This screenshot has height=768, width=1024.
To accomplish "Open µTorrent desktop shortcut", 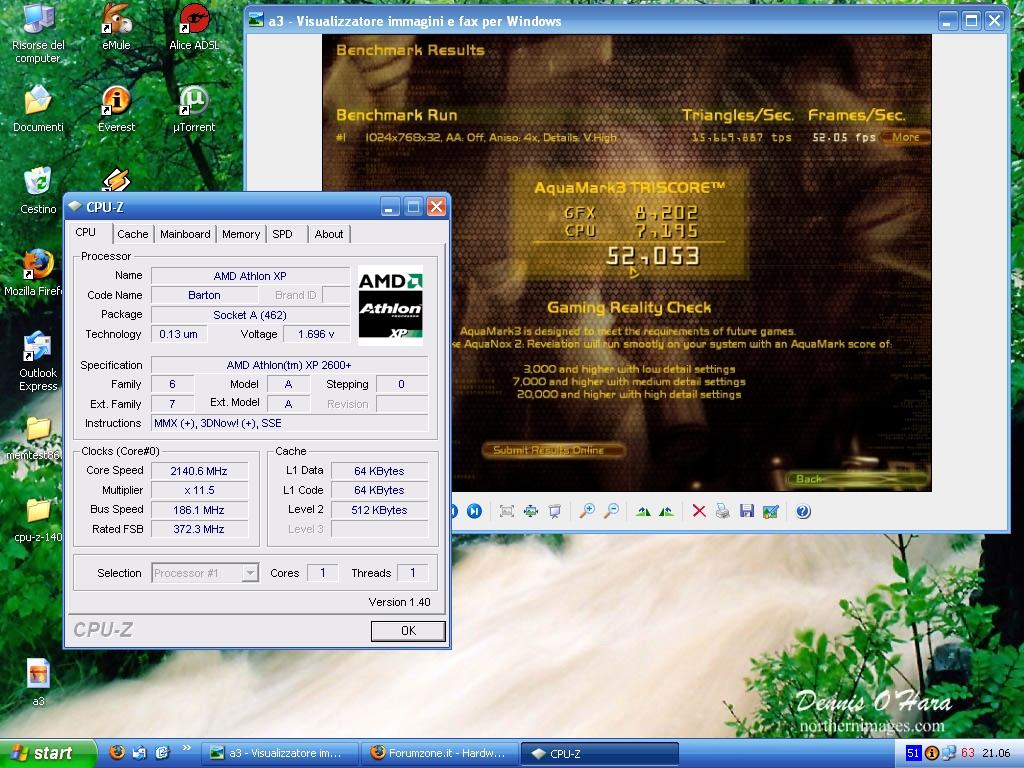I will (194, 109).
